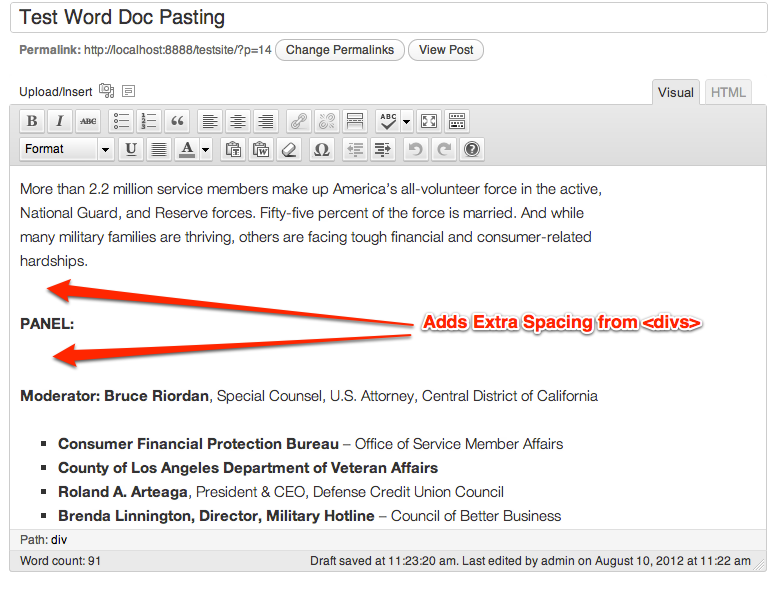Viewport: 780px width, 593px height.
Task: Open text color picker dropdown arrow
Action: (205, 149)
